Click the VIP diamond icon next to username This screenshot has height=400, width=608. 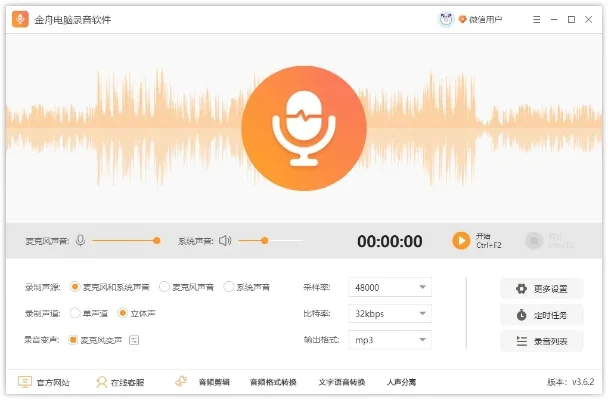pyautogui.click(x=463, y=19)
